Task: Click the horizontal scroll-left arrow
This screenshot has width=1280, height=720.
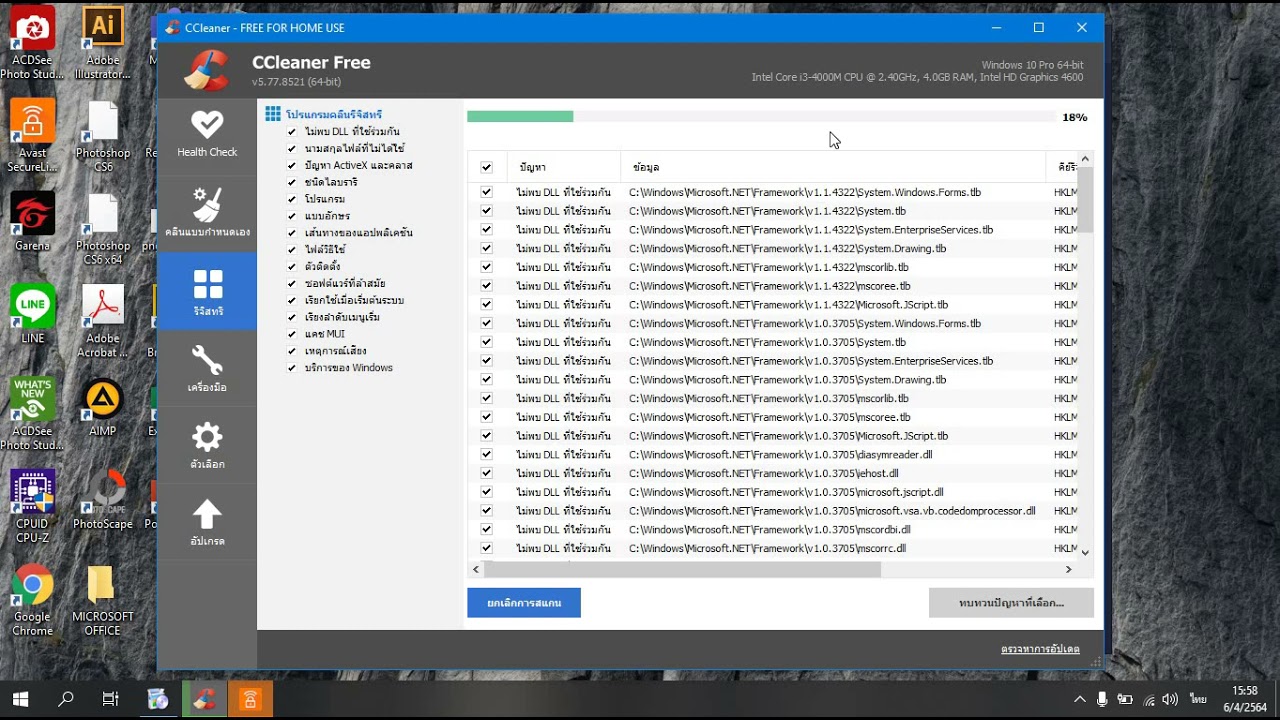Action: (475, 569)
